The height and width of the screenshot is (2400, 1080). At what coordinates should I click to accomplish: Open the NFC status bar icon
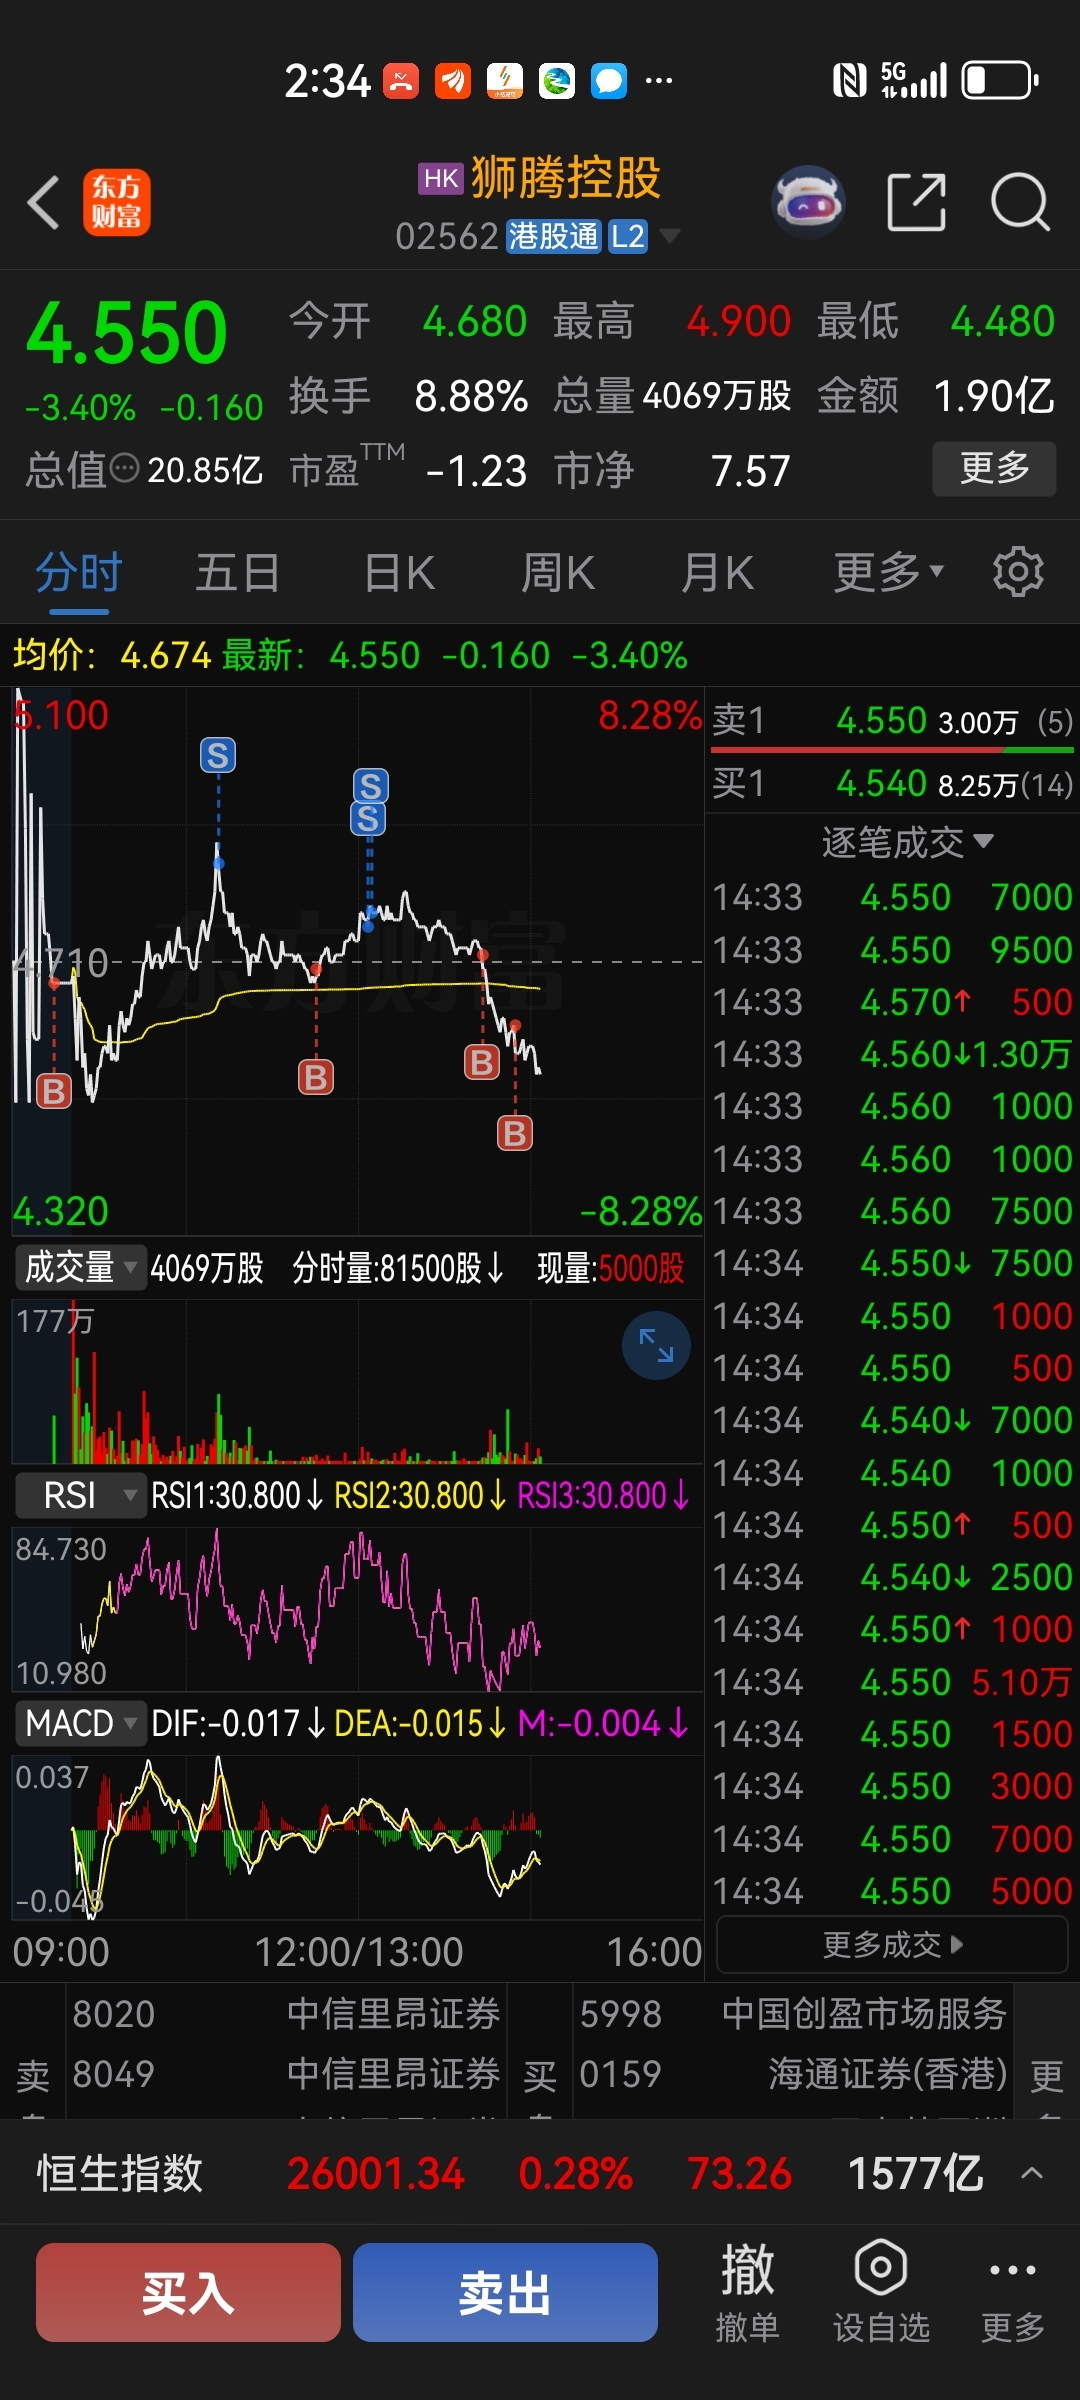coord(850,81)
